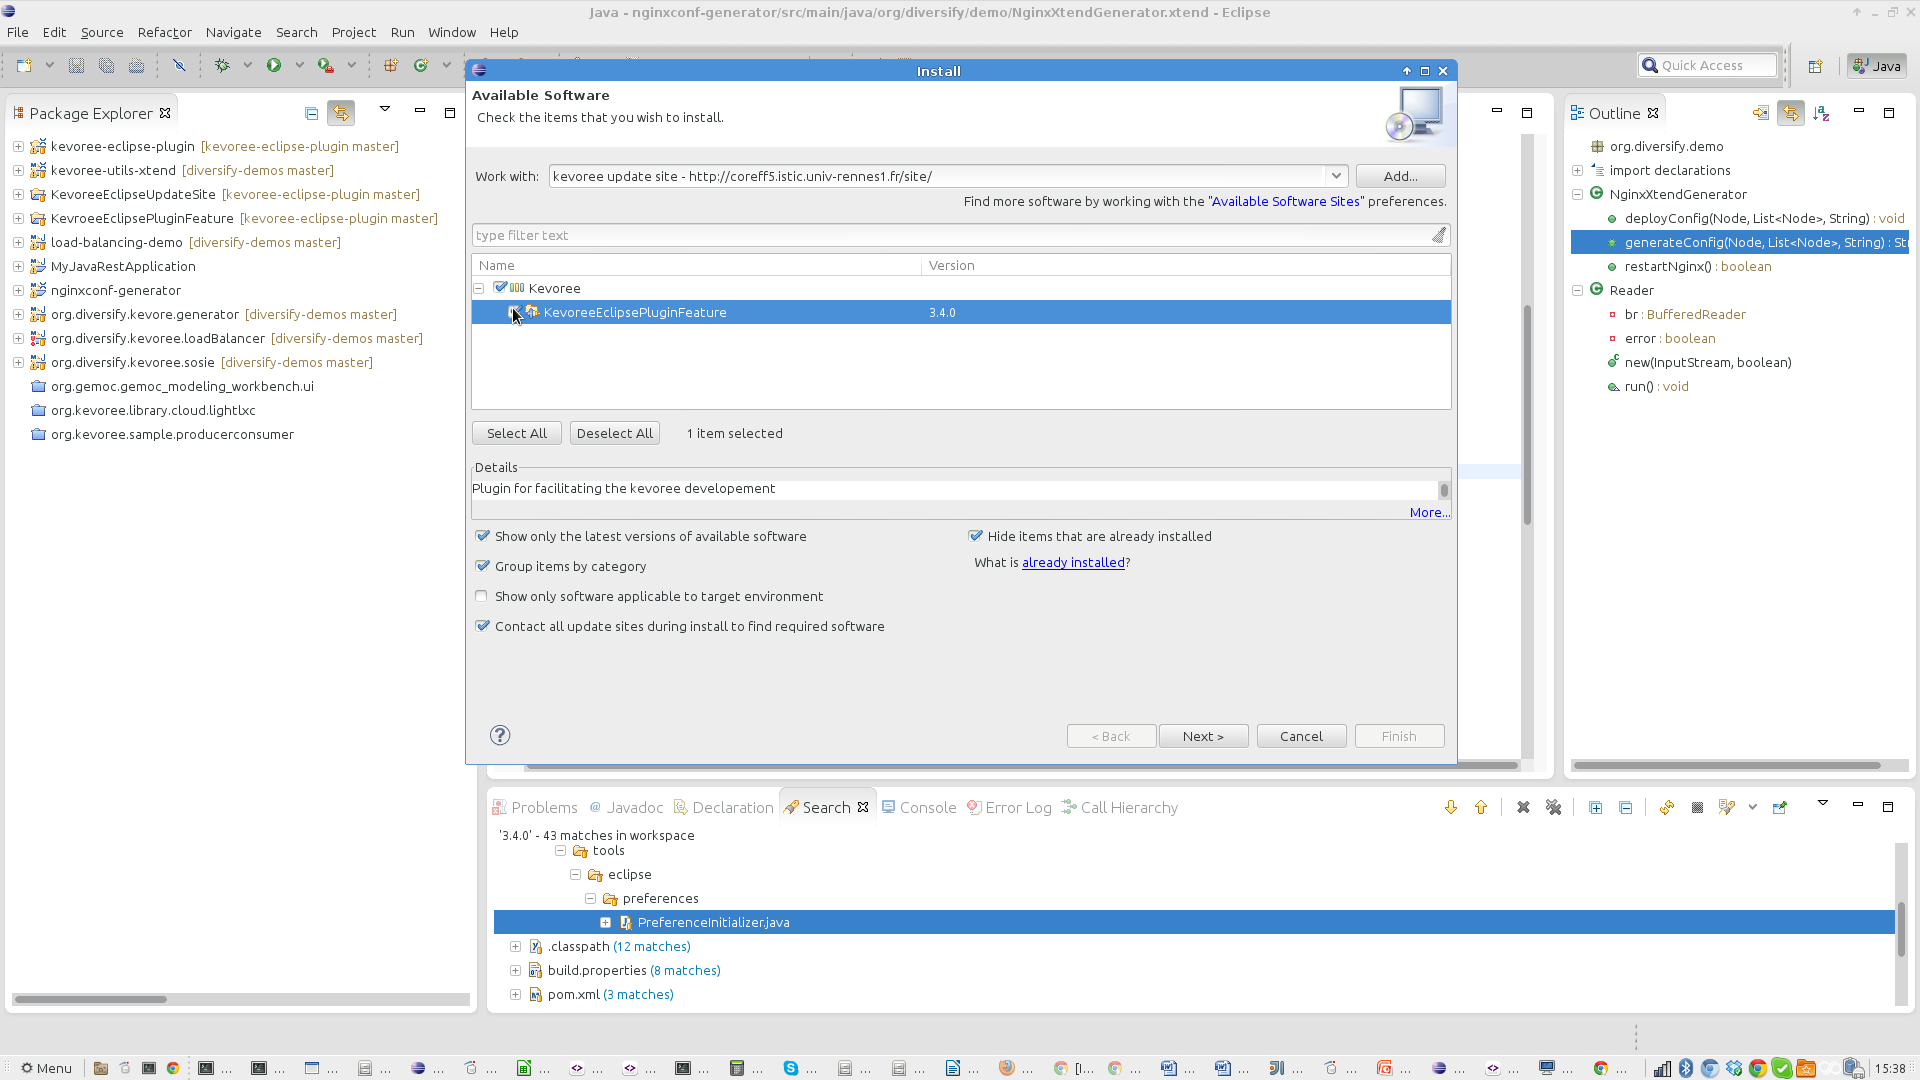Expand pom.xml matches in Search results
This screenshot has height=1080, width=1920.
click(x=515, y=994)
